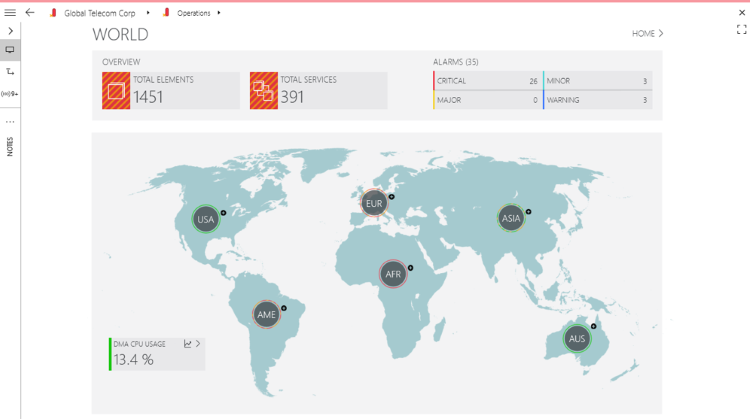Open the NOTES side tab
750x419 pixels.
[x=10, y=147]
